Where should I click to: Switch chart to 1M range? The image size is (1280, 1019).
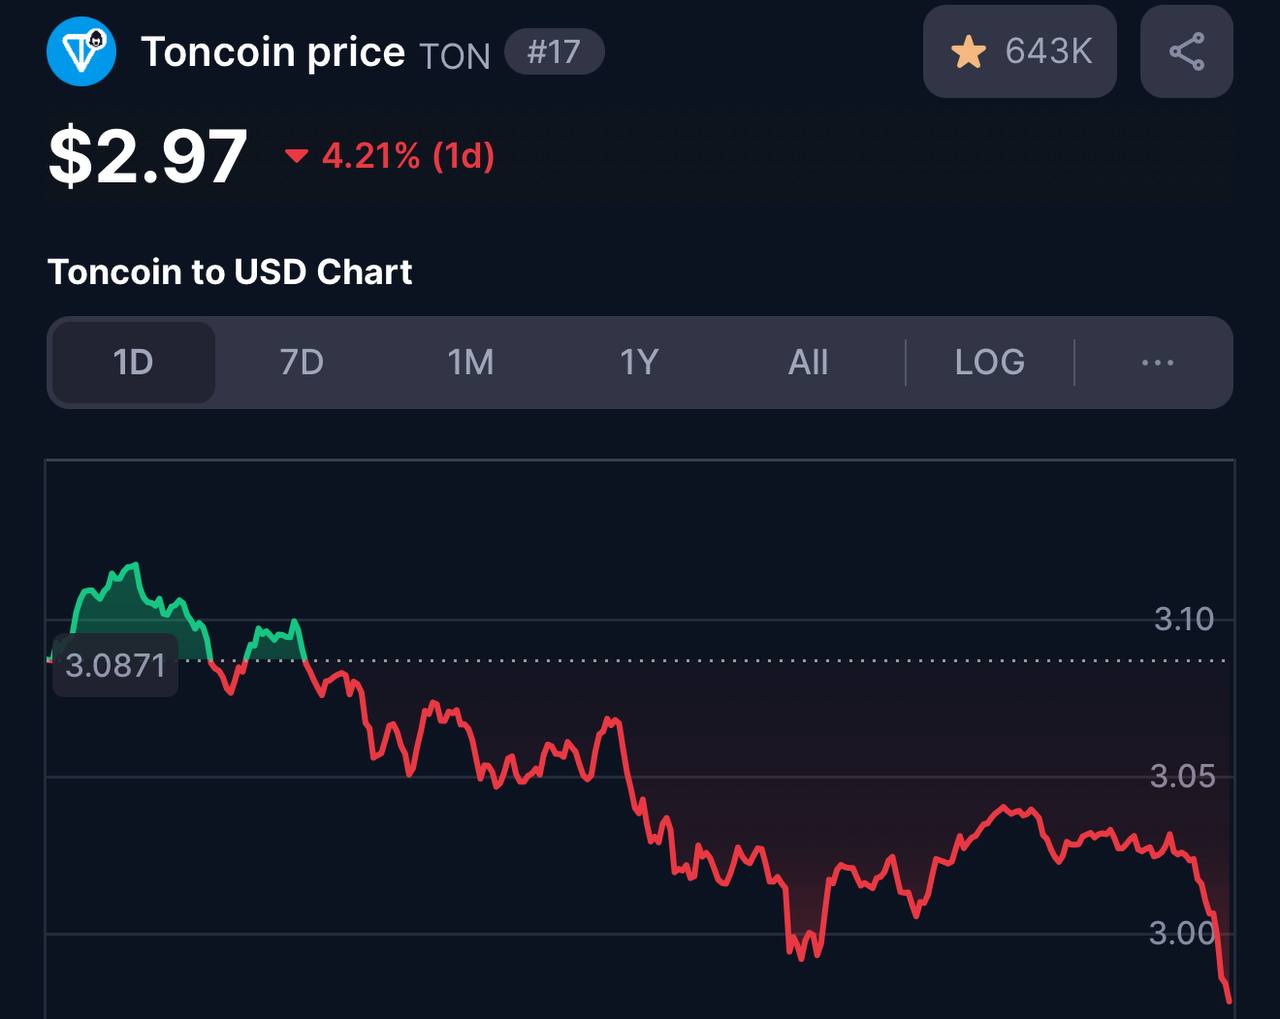click(470, 362)
